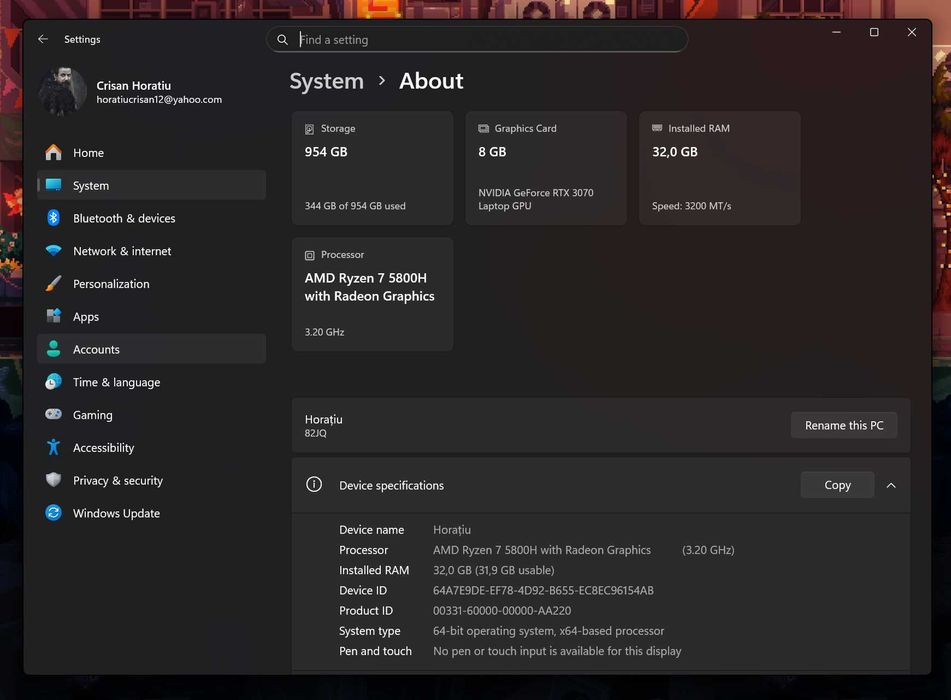Go to Gaming settings
951x700 pixels.
[152, 414]
